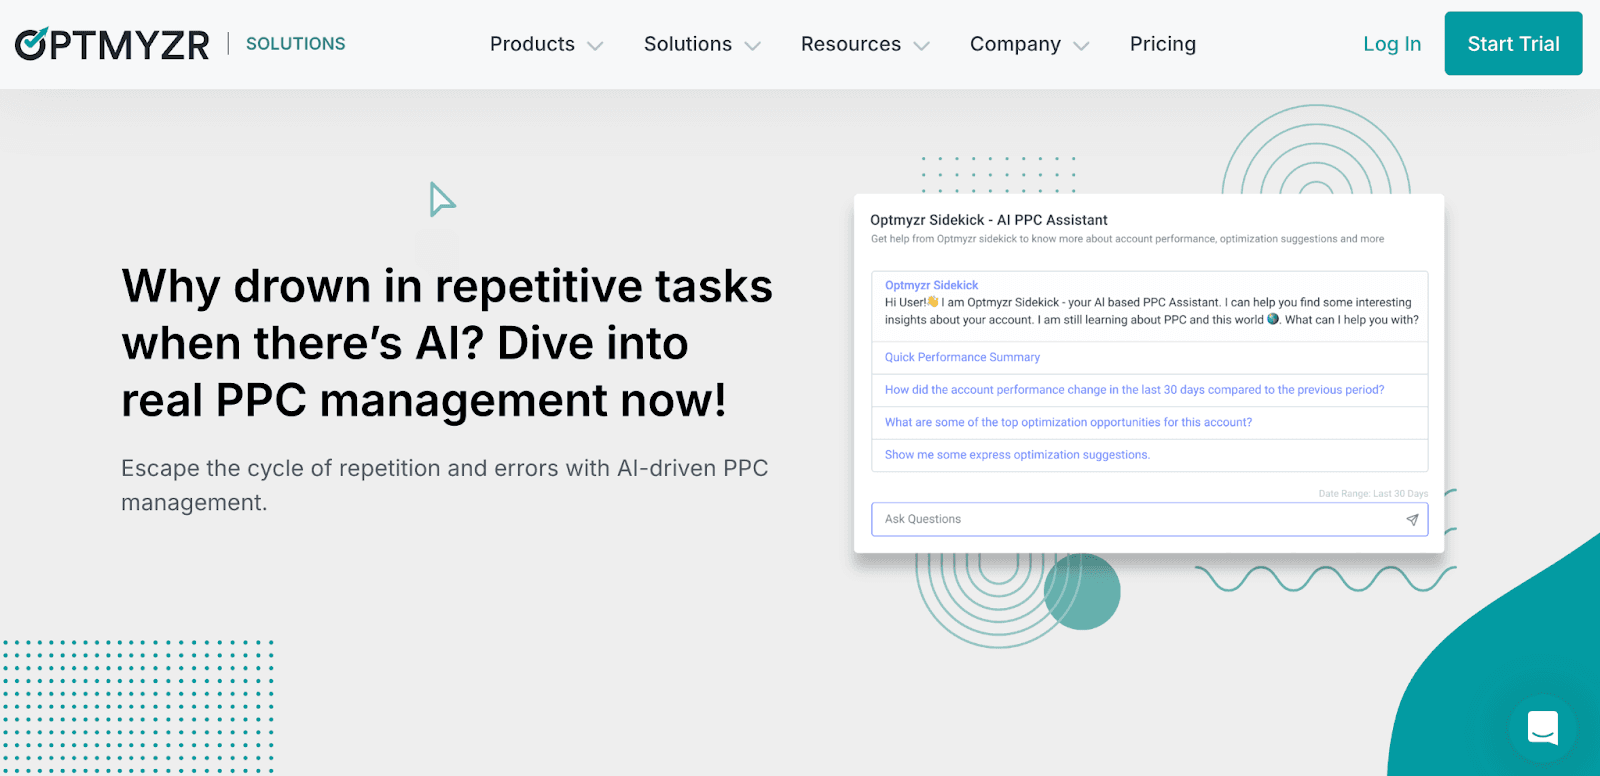The height and width of the screenshot is (776, 1600).
Task: Click the Sidekick AI PPC Assistant title
Action: point(988,220)
